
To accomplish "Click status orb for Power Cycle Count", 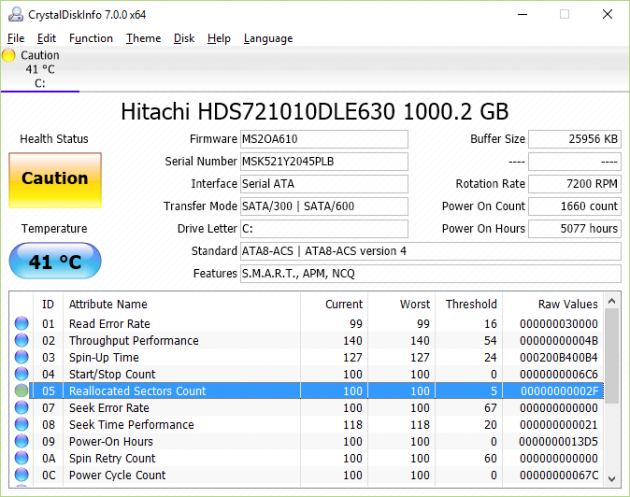I will tap(22, 475).
